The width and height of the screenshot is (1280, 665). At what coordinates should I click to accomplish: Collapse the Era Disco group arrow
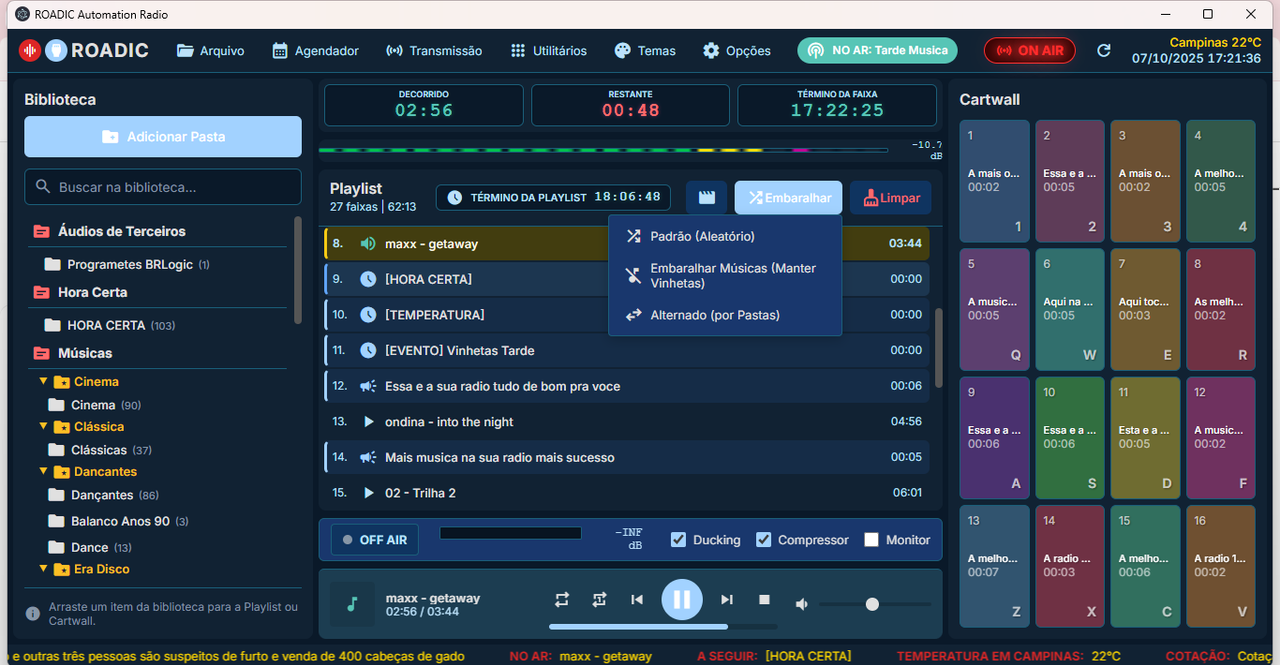[43, 568]
